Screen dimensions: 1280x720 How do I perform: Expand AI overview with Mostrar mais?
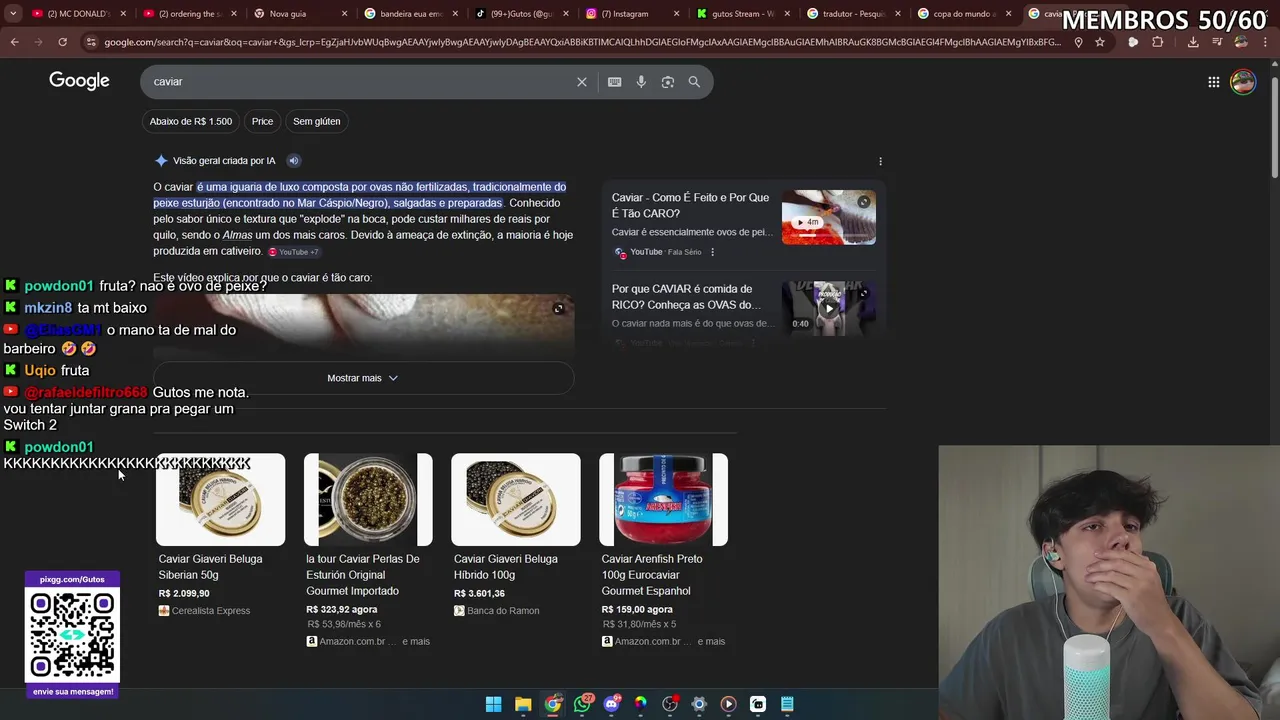point(363,378)
